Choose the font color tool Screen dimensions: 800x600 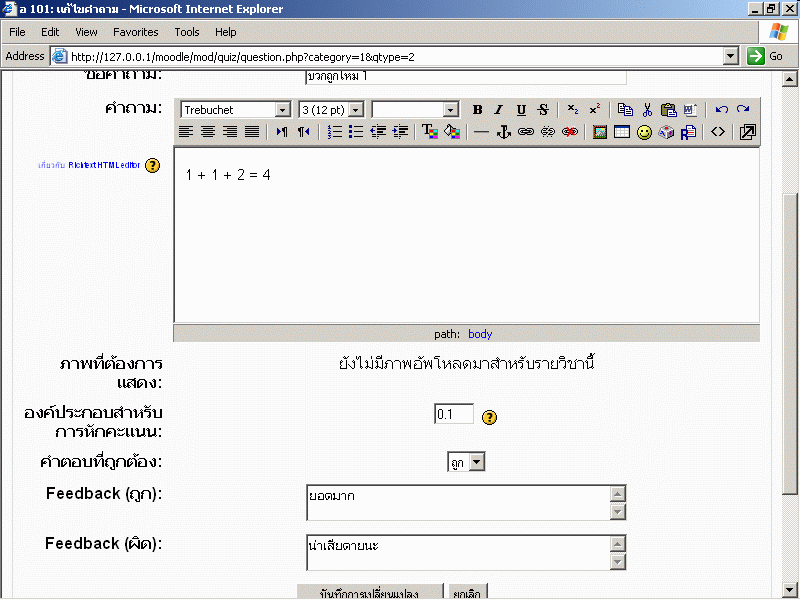[x=430, y=132]
